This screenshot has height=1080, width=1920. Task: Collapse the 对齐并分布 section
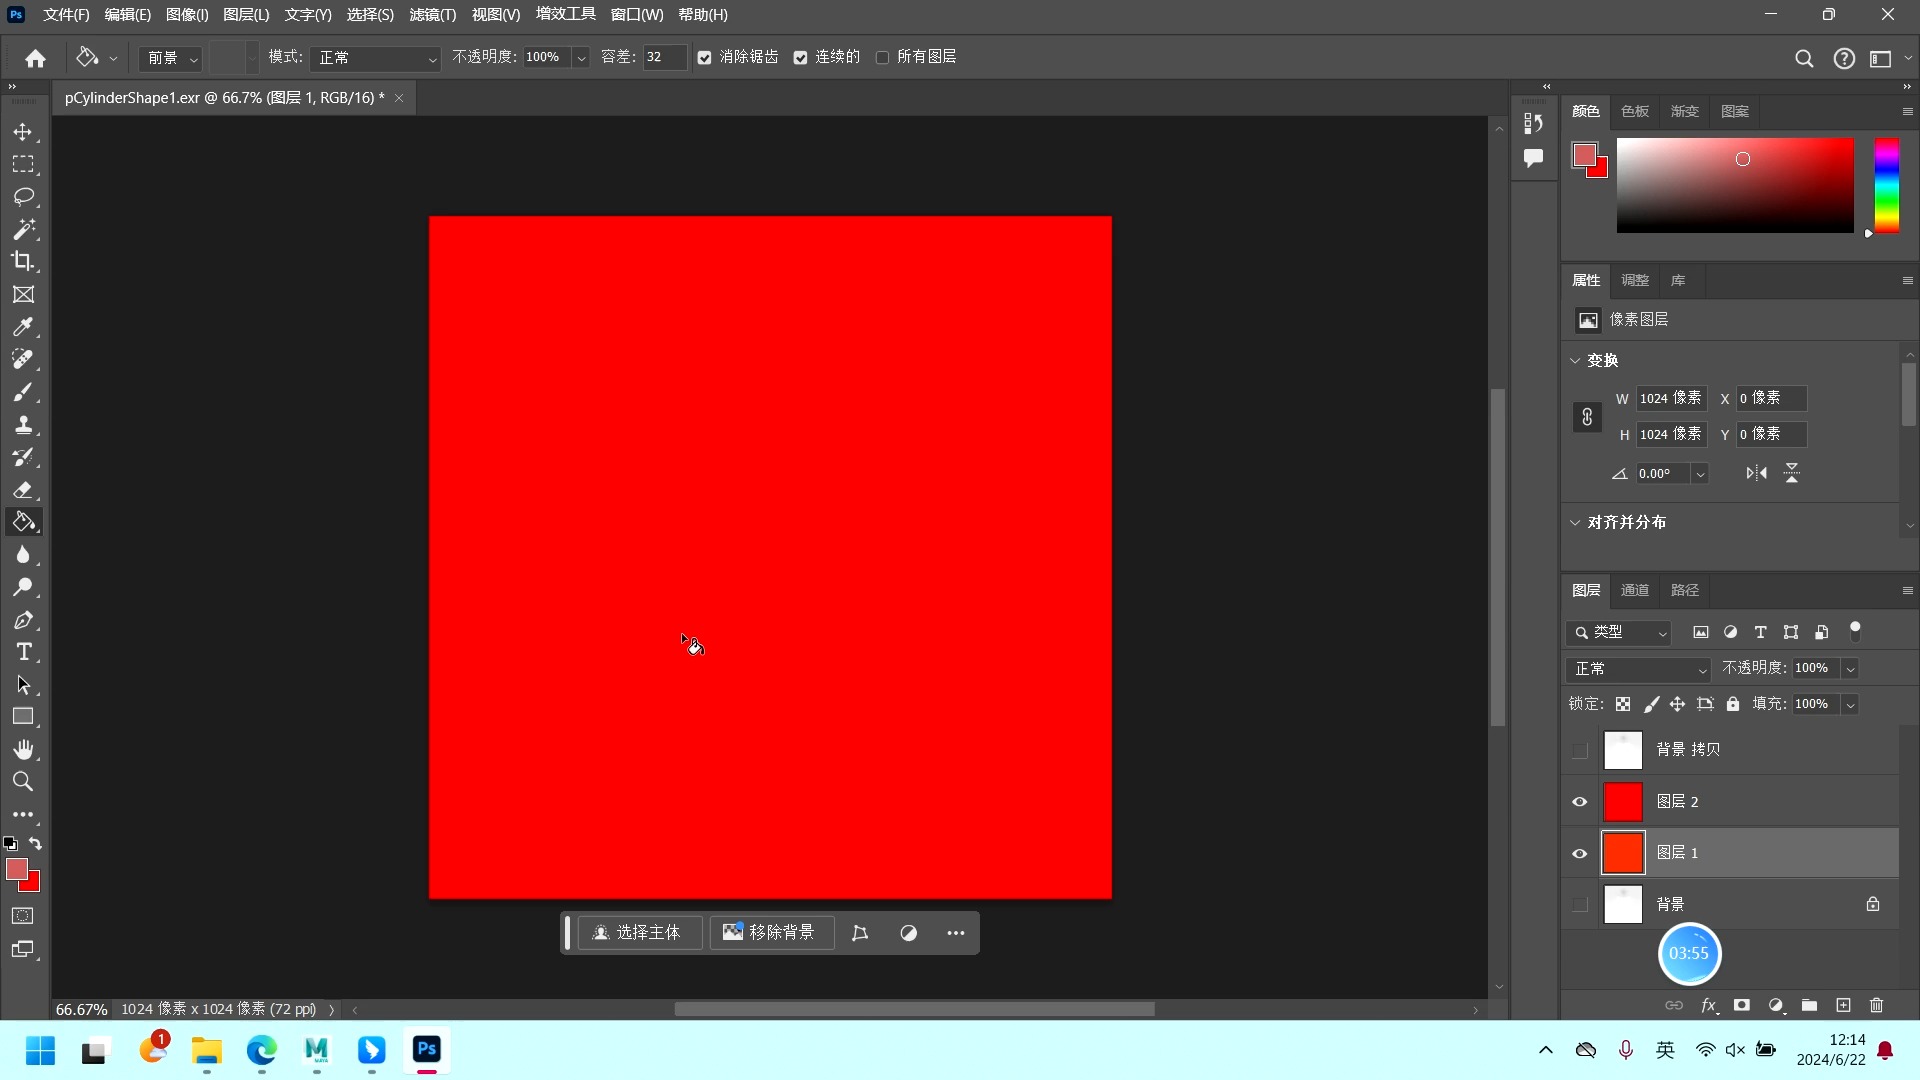[x=1575, y=523]
